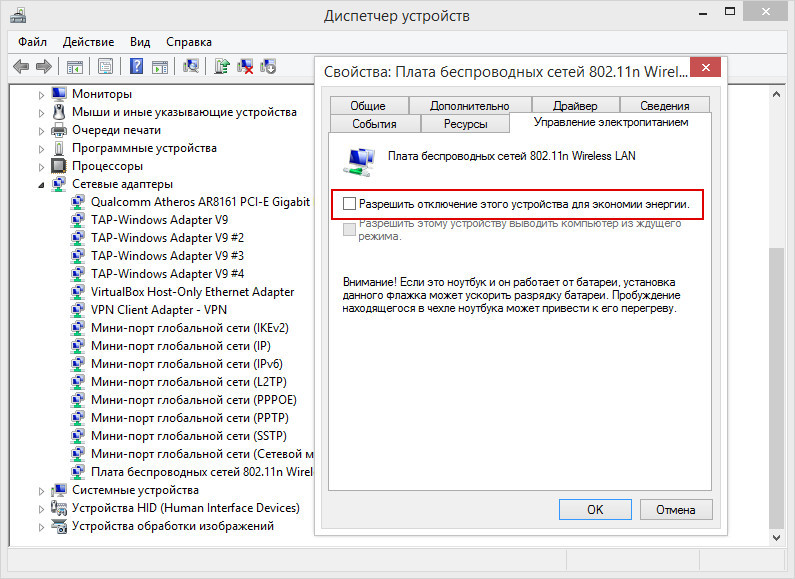Screen dimensions: 795x579
Task: Click the Scan for hardware changes icon
Action: (x=191, y=66)
